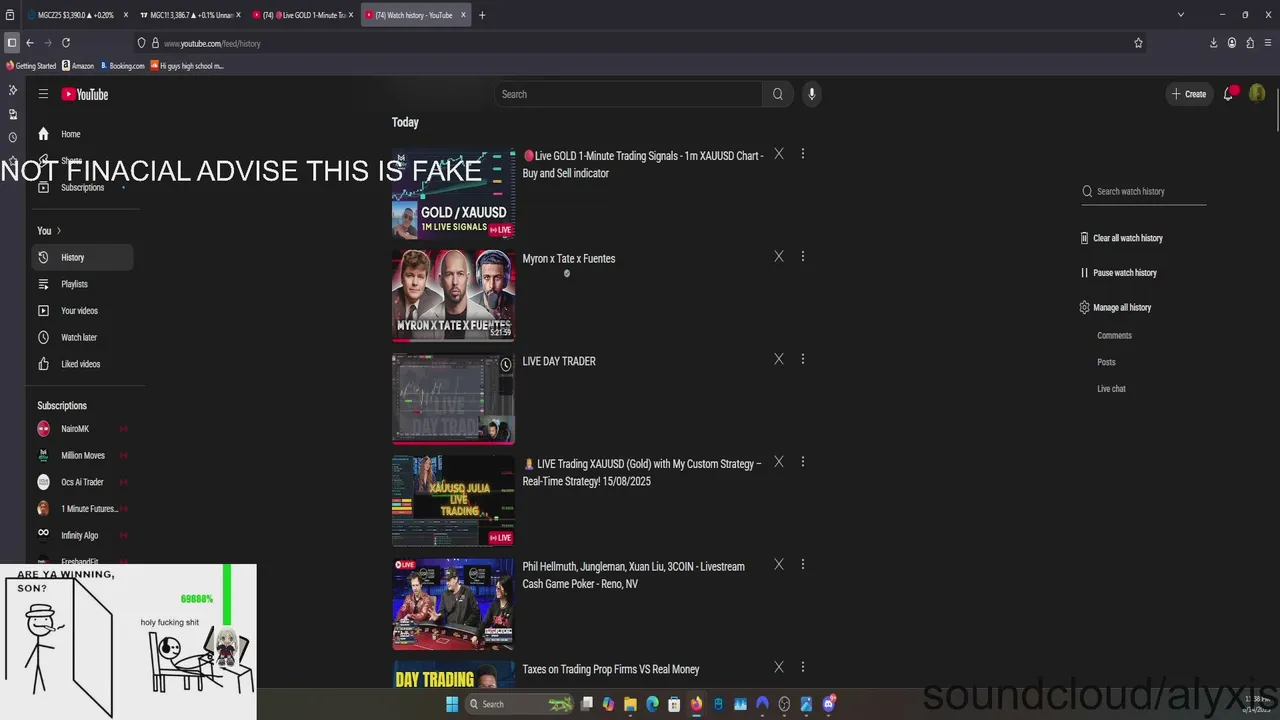Open Windows Start menu
This screenshot has width=1280, height=720.
pyautogui.click(x=451, y=704)
